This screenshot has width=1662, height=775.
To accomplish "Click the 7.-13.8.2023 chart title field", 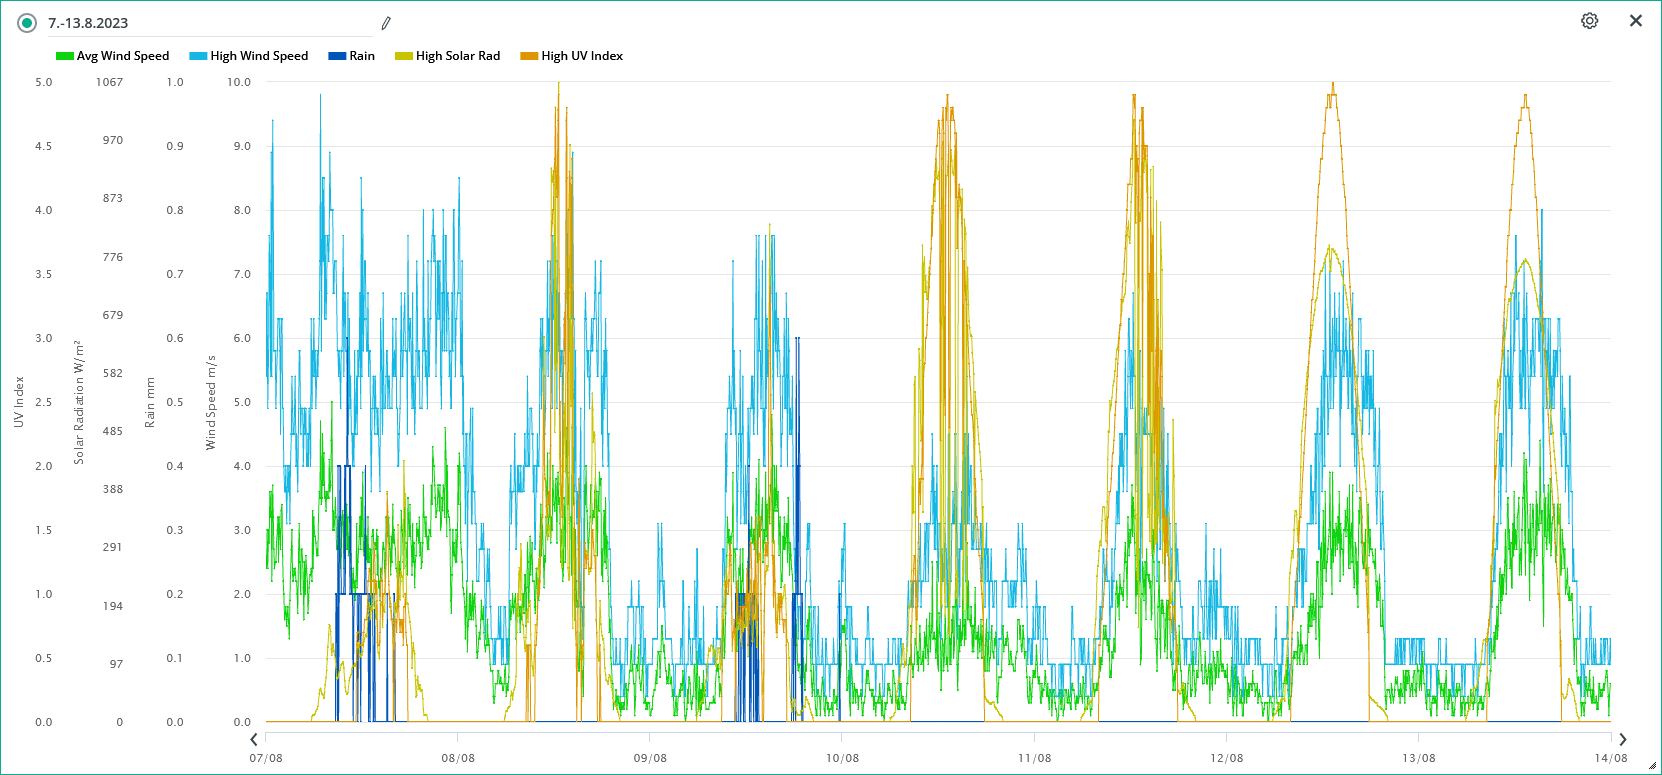I will tap(200, 23).
